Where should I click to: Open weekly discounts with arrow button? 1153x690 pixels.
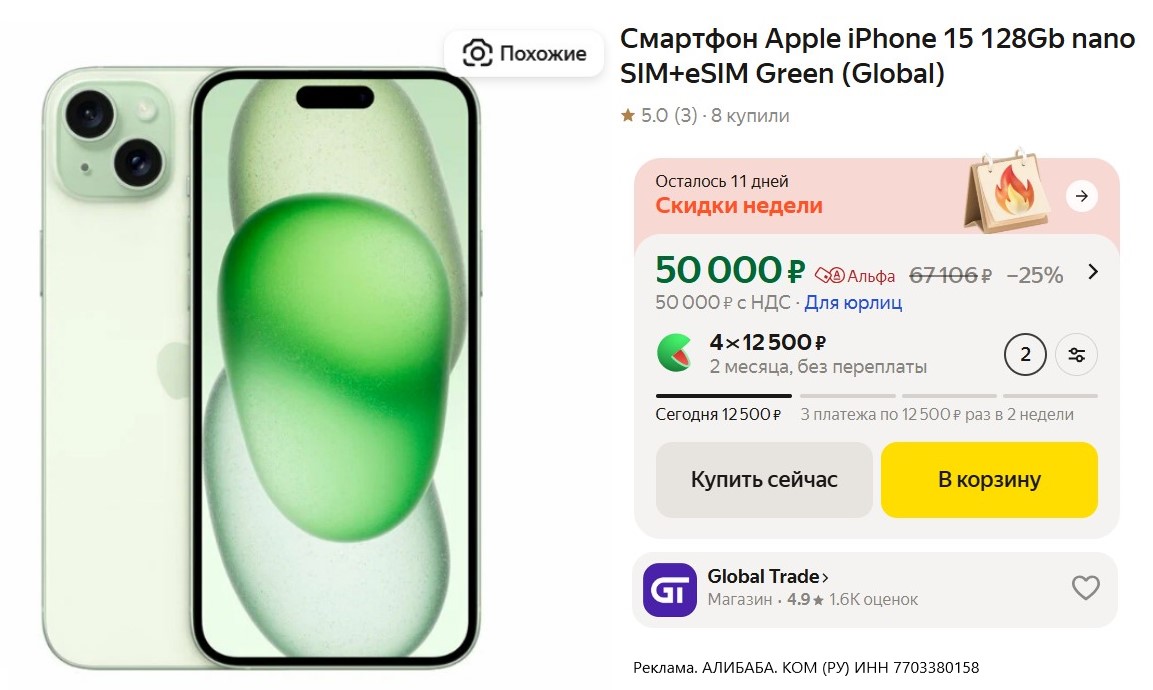coord(1081,196)
